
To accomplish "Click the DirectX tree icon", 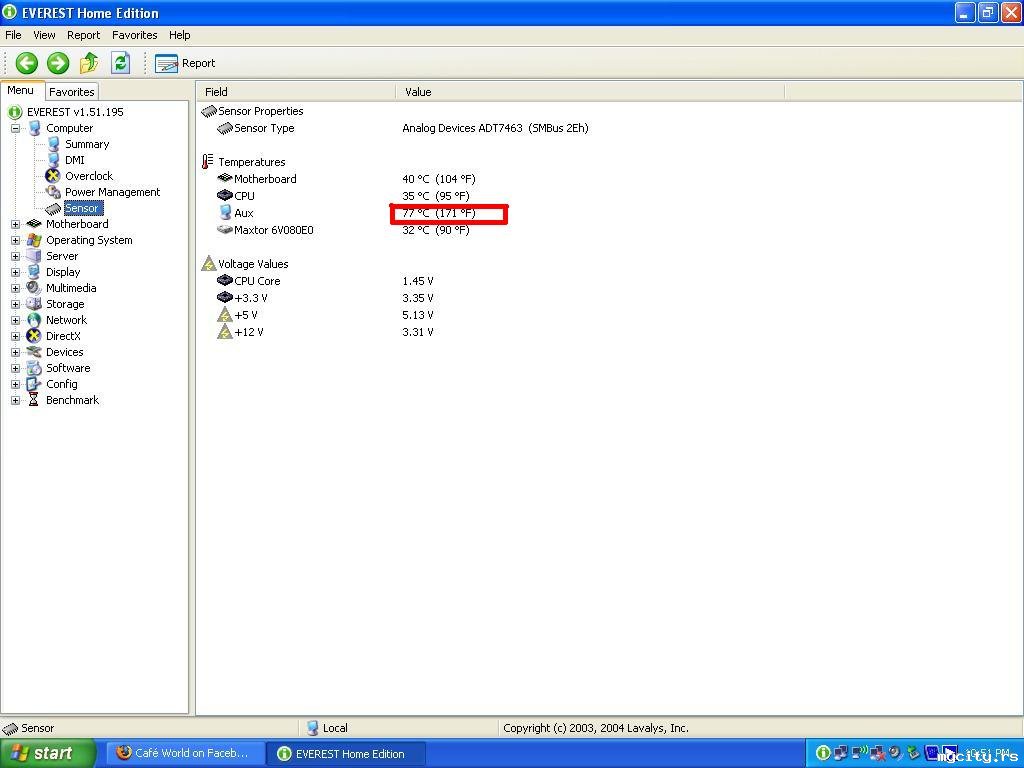I will coord(34,336).
